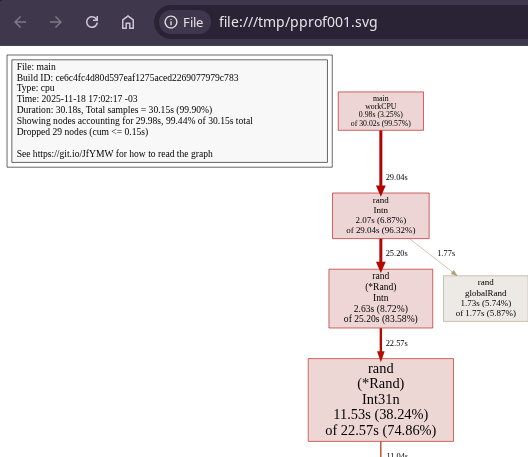Click the Build ID line in legend
The height and width of the screenshot is (457, 528).
click(128, 77)
